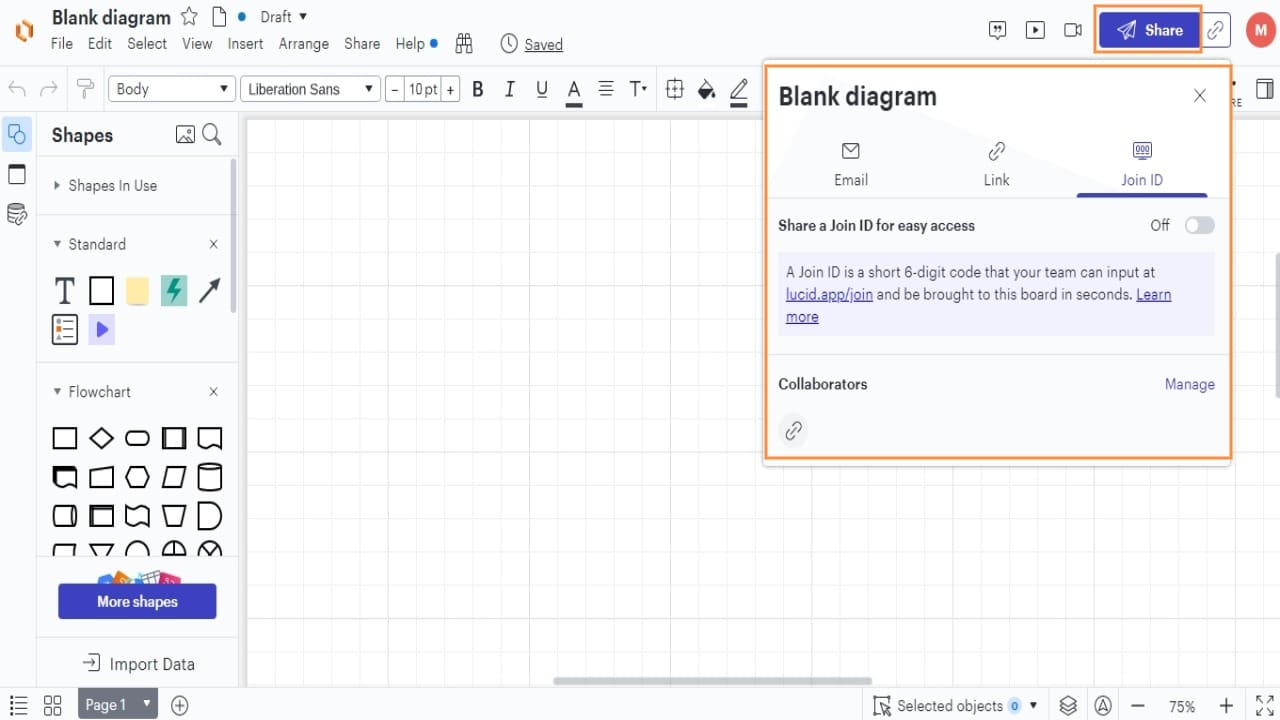Open the fill color bucket
Image resolution: width=1280 pixels, height=720 pixels.
click(x=706, y=89)
